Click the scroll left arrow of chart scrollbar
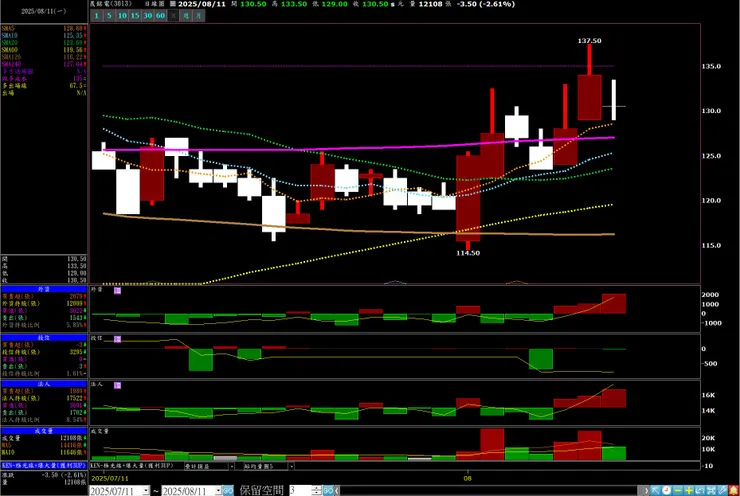 click(x=337, y=491)
